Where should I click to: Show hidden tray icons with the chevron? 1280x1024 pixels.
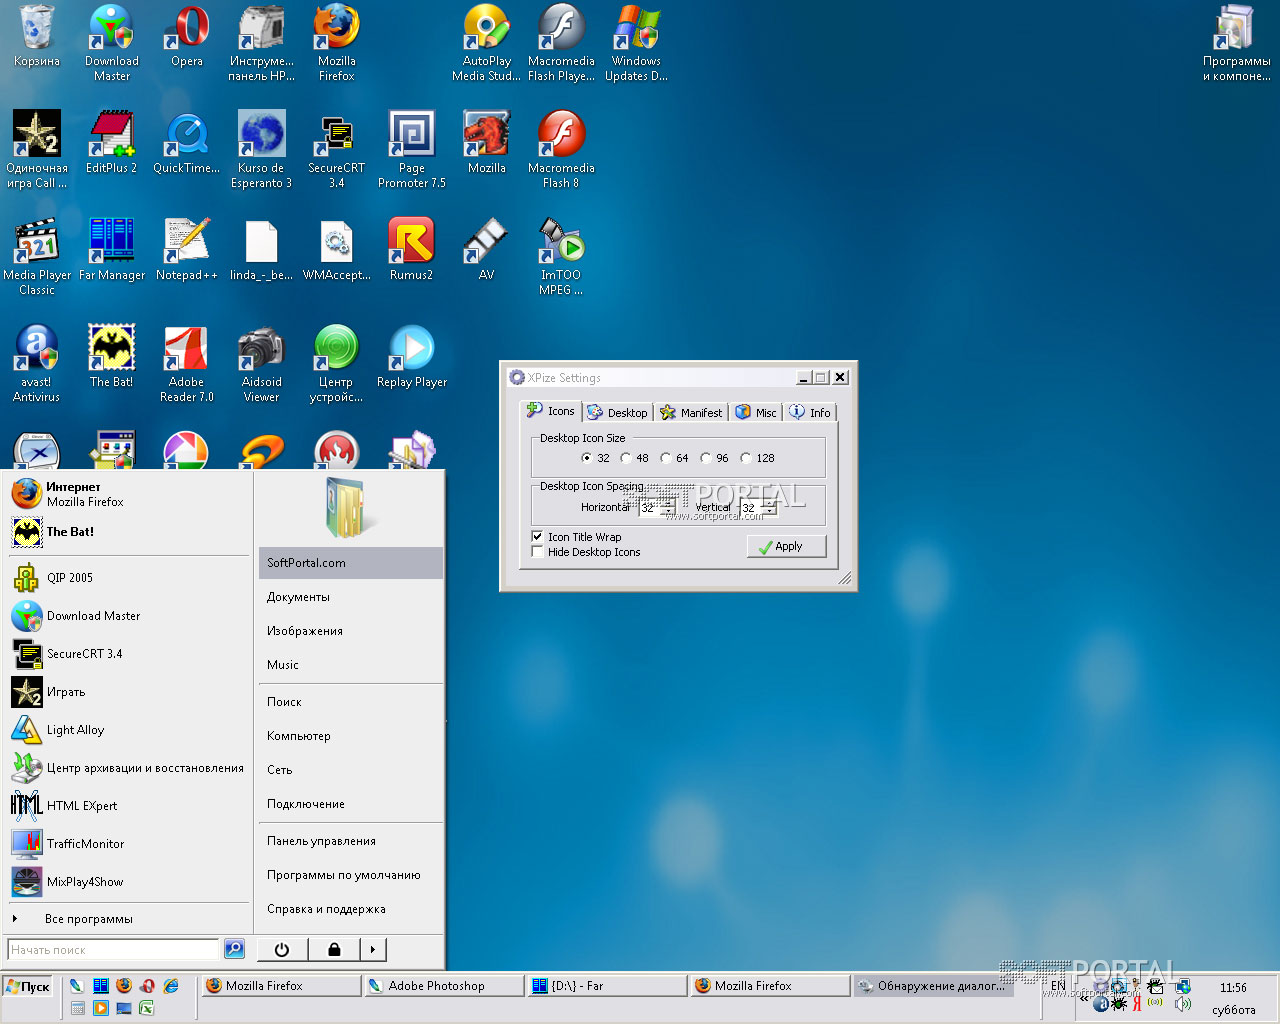point(1083,997)
